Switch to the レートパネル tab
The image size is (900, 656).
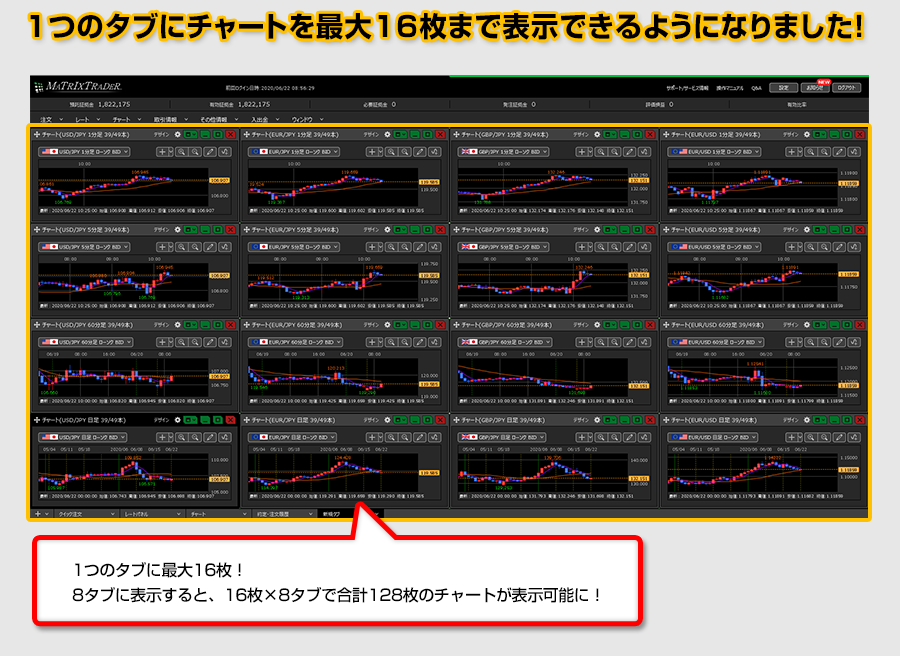click(x=152, y=514)
